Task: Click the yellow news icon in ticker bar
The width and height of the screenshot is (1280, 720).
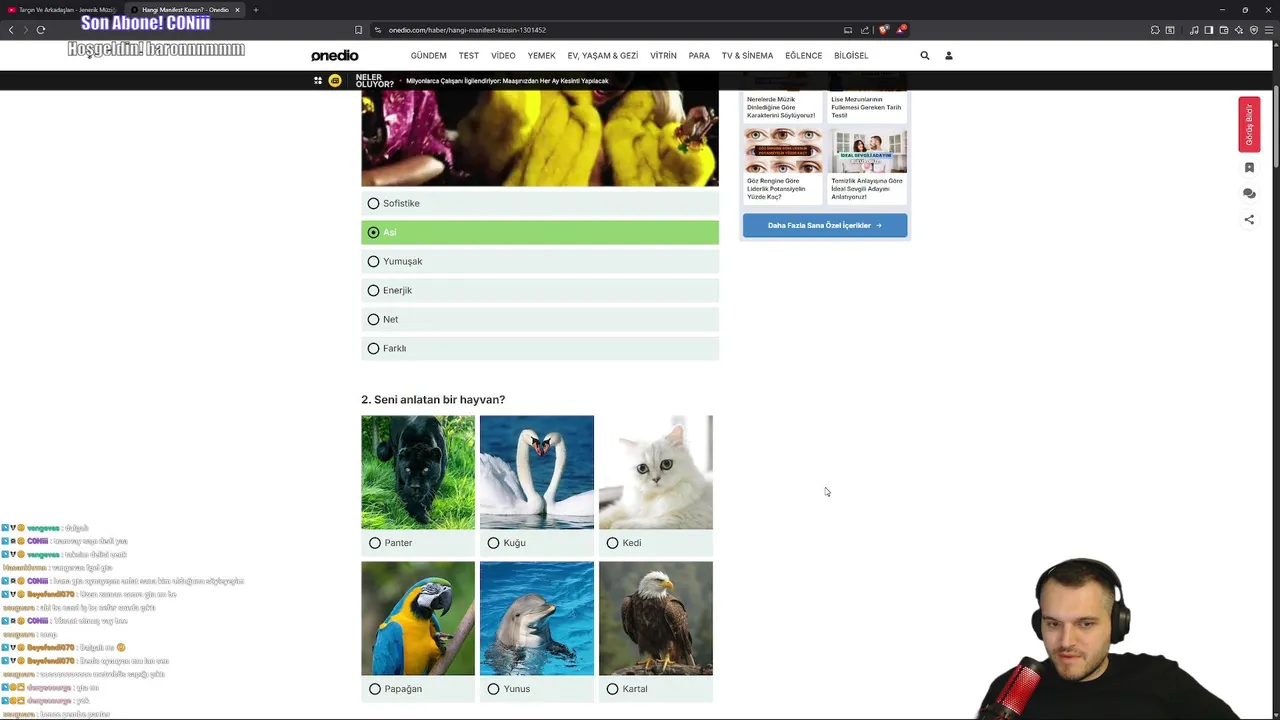Action: pyautogui.click(x=335, y=81)
